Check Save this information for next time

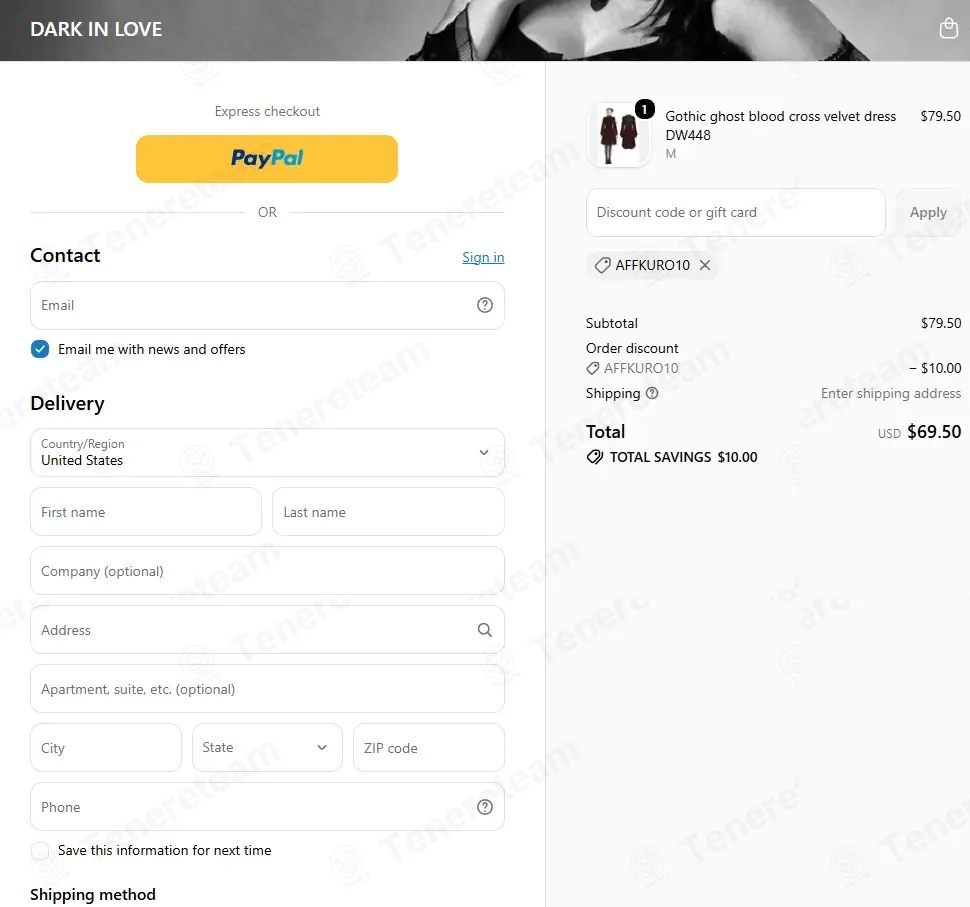(x=40, y=851)
